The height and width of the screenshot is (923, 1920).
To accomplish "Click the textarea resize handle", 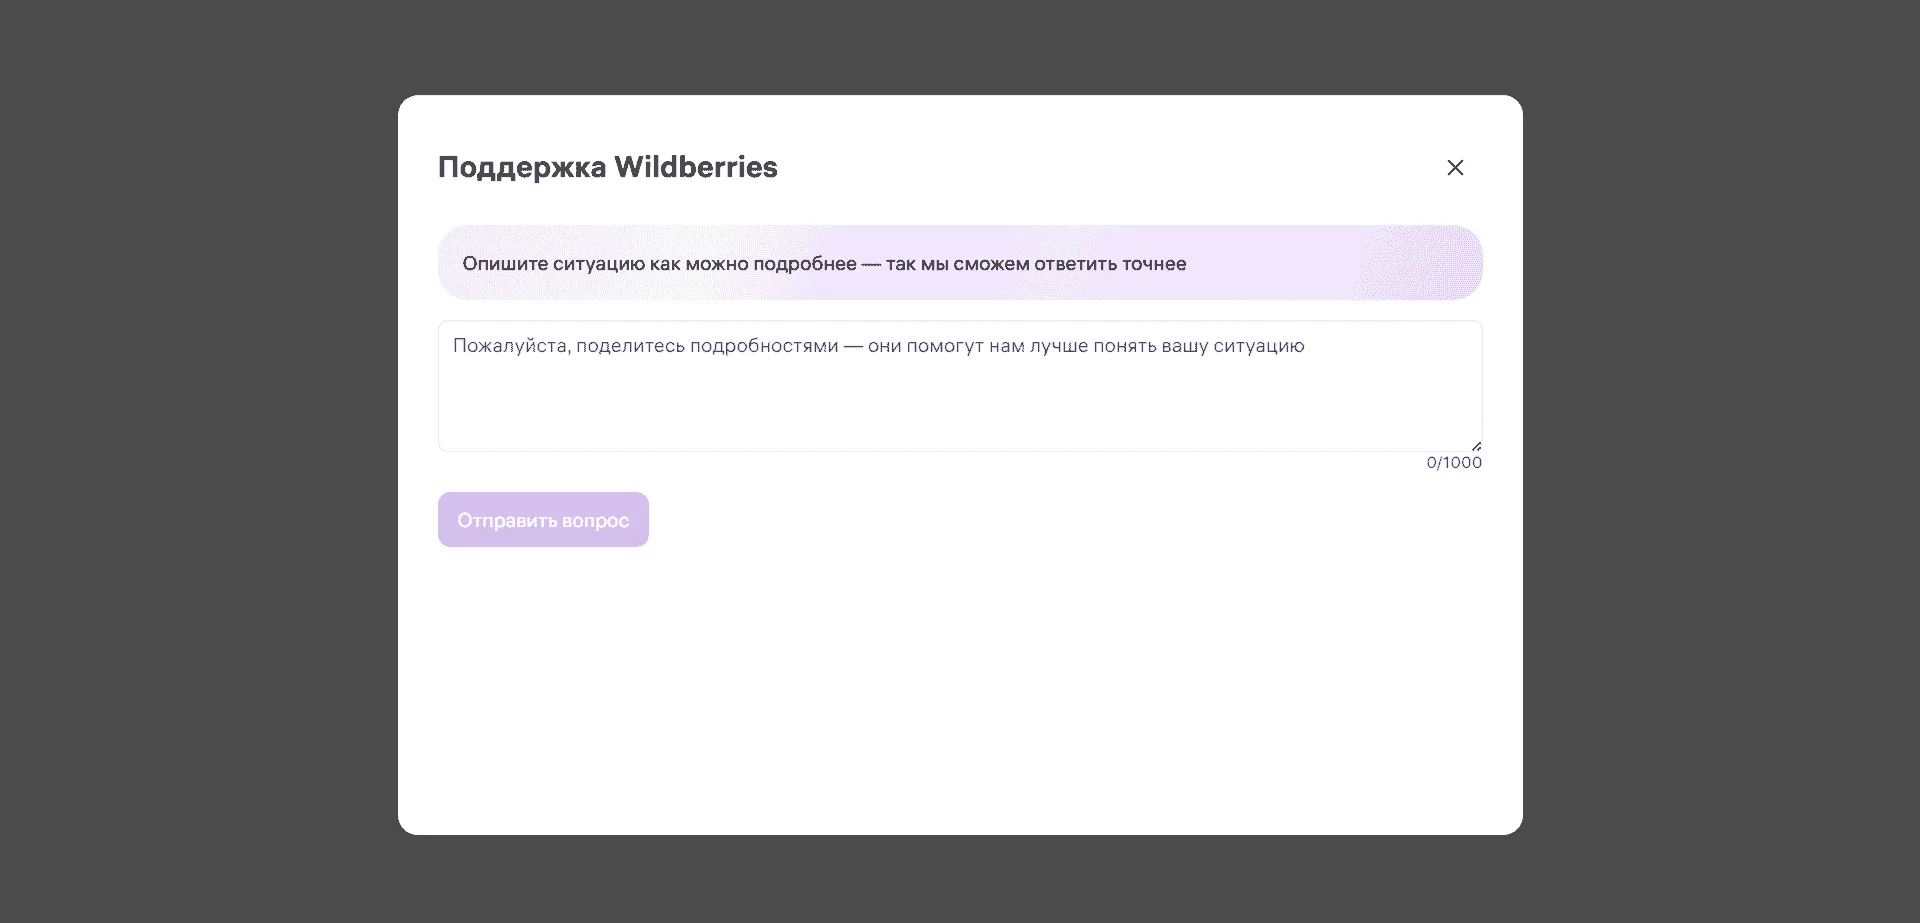I will coord(1476,446).
